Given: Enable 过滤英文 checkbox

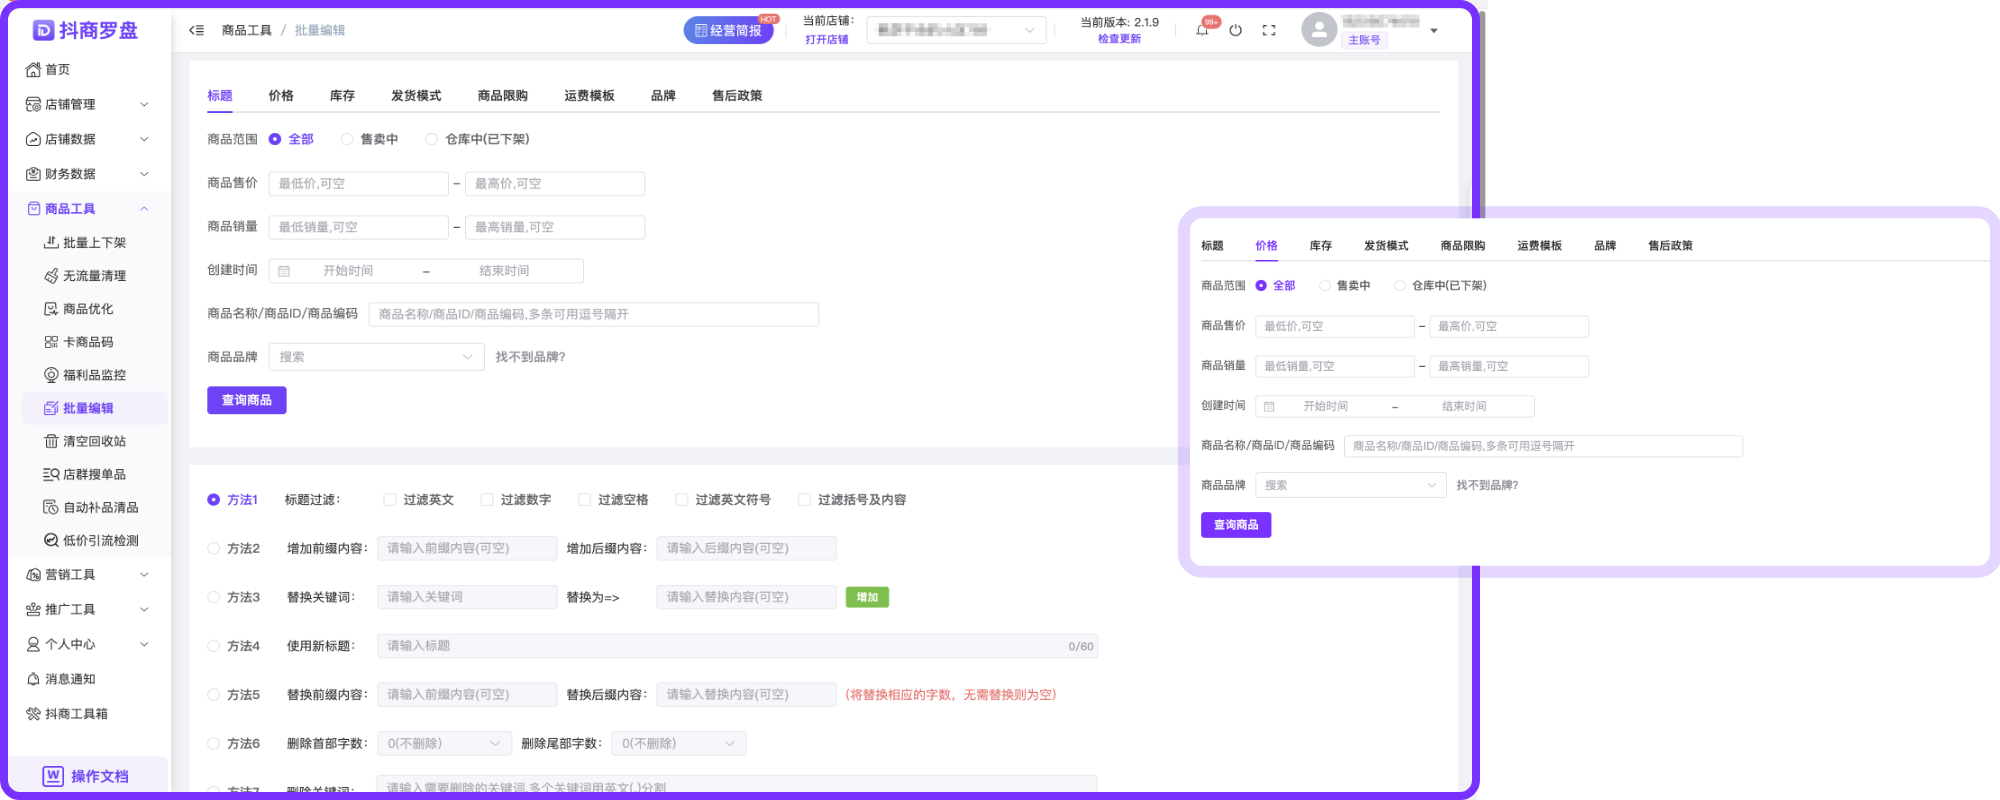Looking at the screenshot, I should 390,500.
